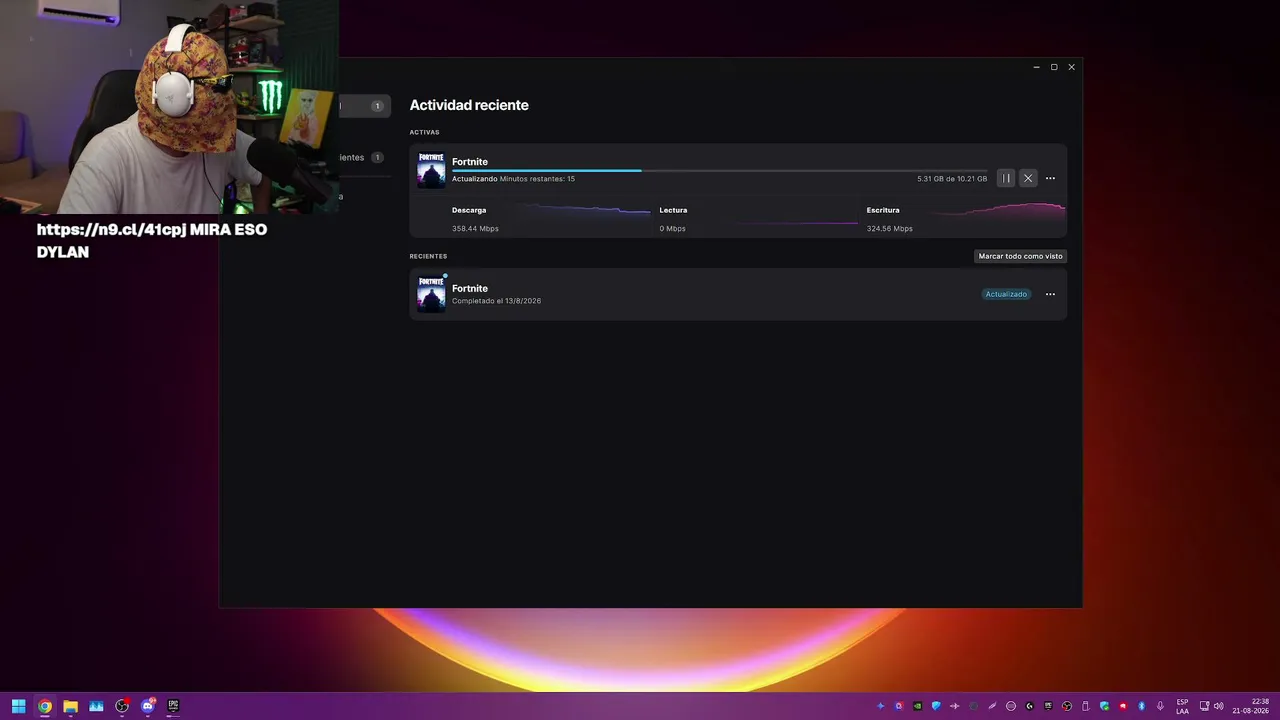Click the Minutos restantes: 15 status text

(x=537, y=179)
